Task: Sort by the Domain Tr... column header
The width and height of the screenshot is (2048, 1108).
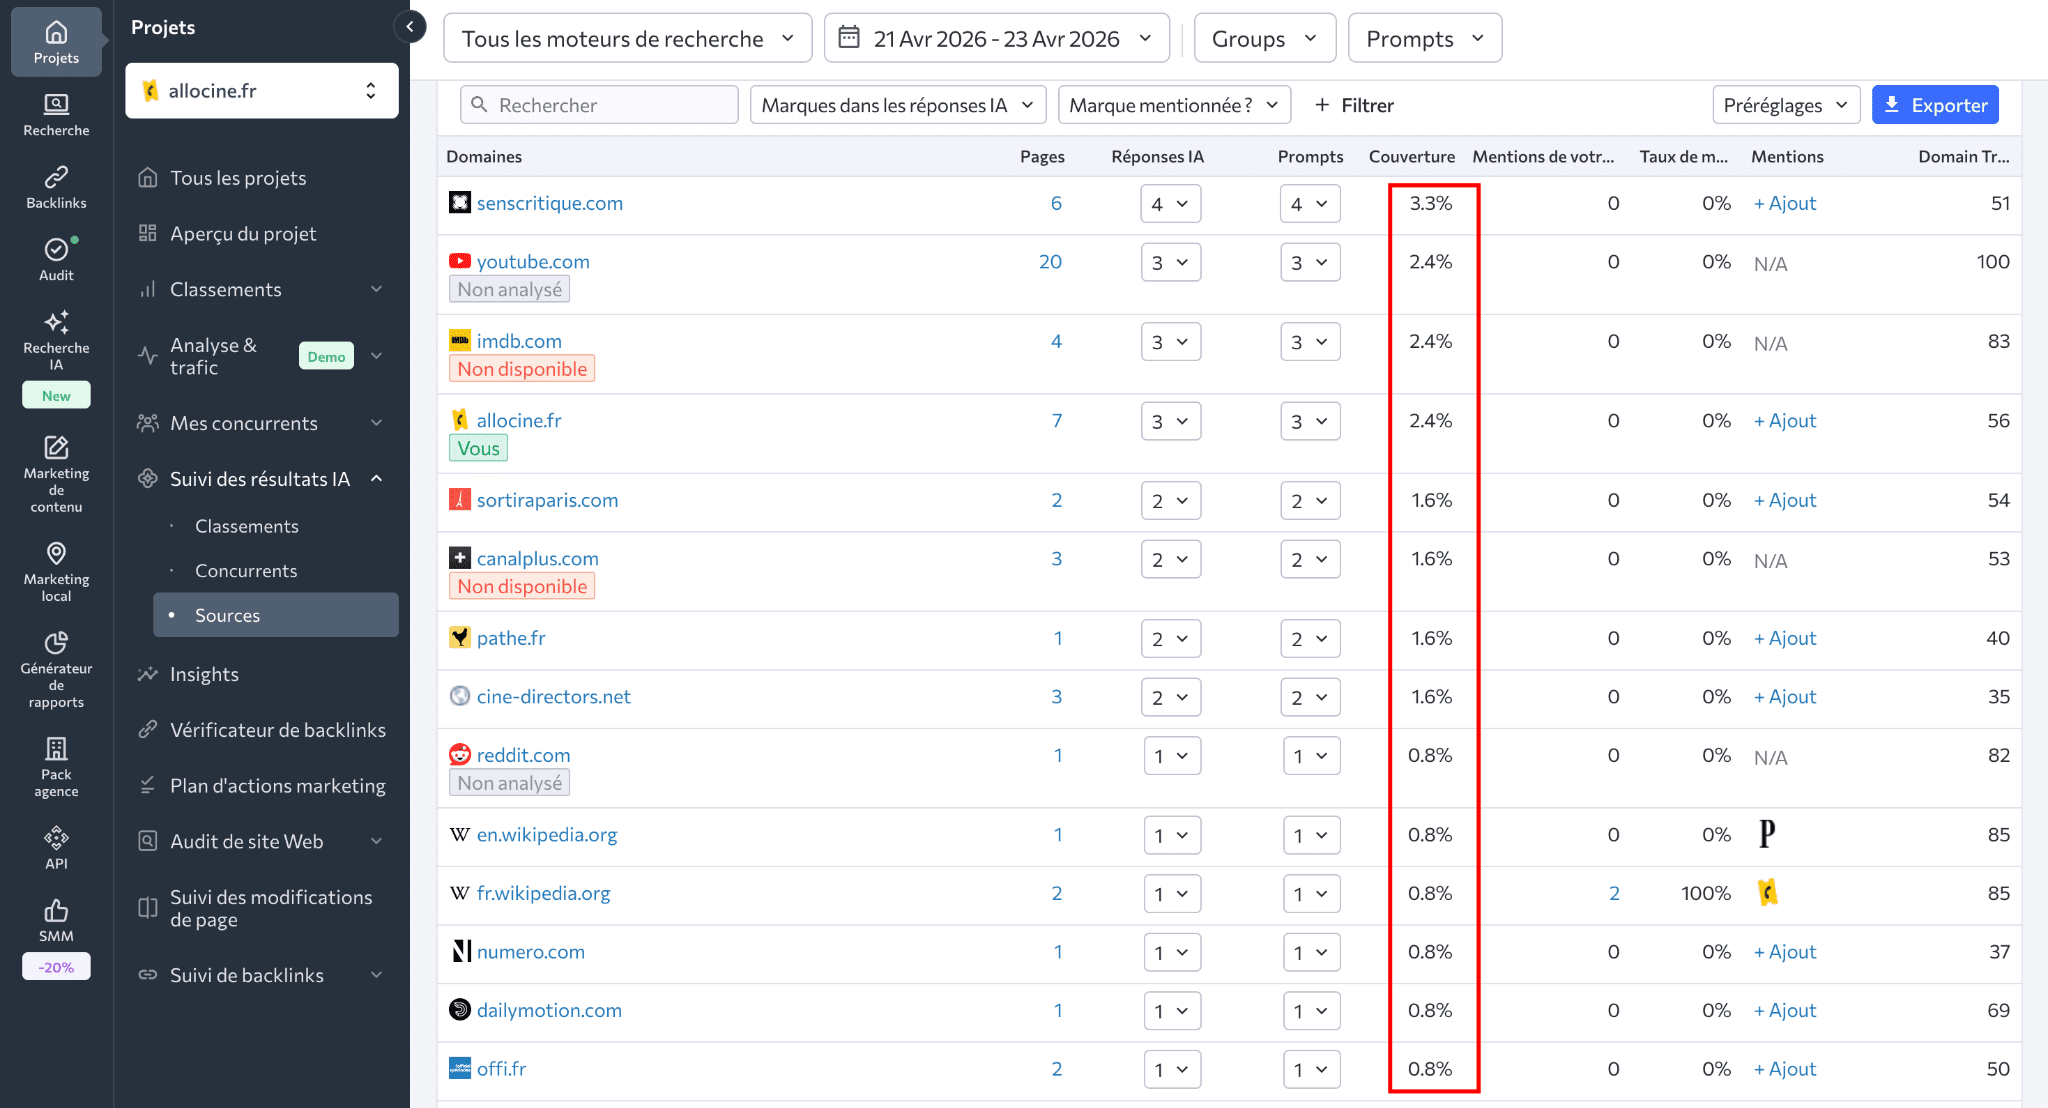Action: [x=1963, y=156]
